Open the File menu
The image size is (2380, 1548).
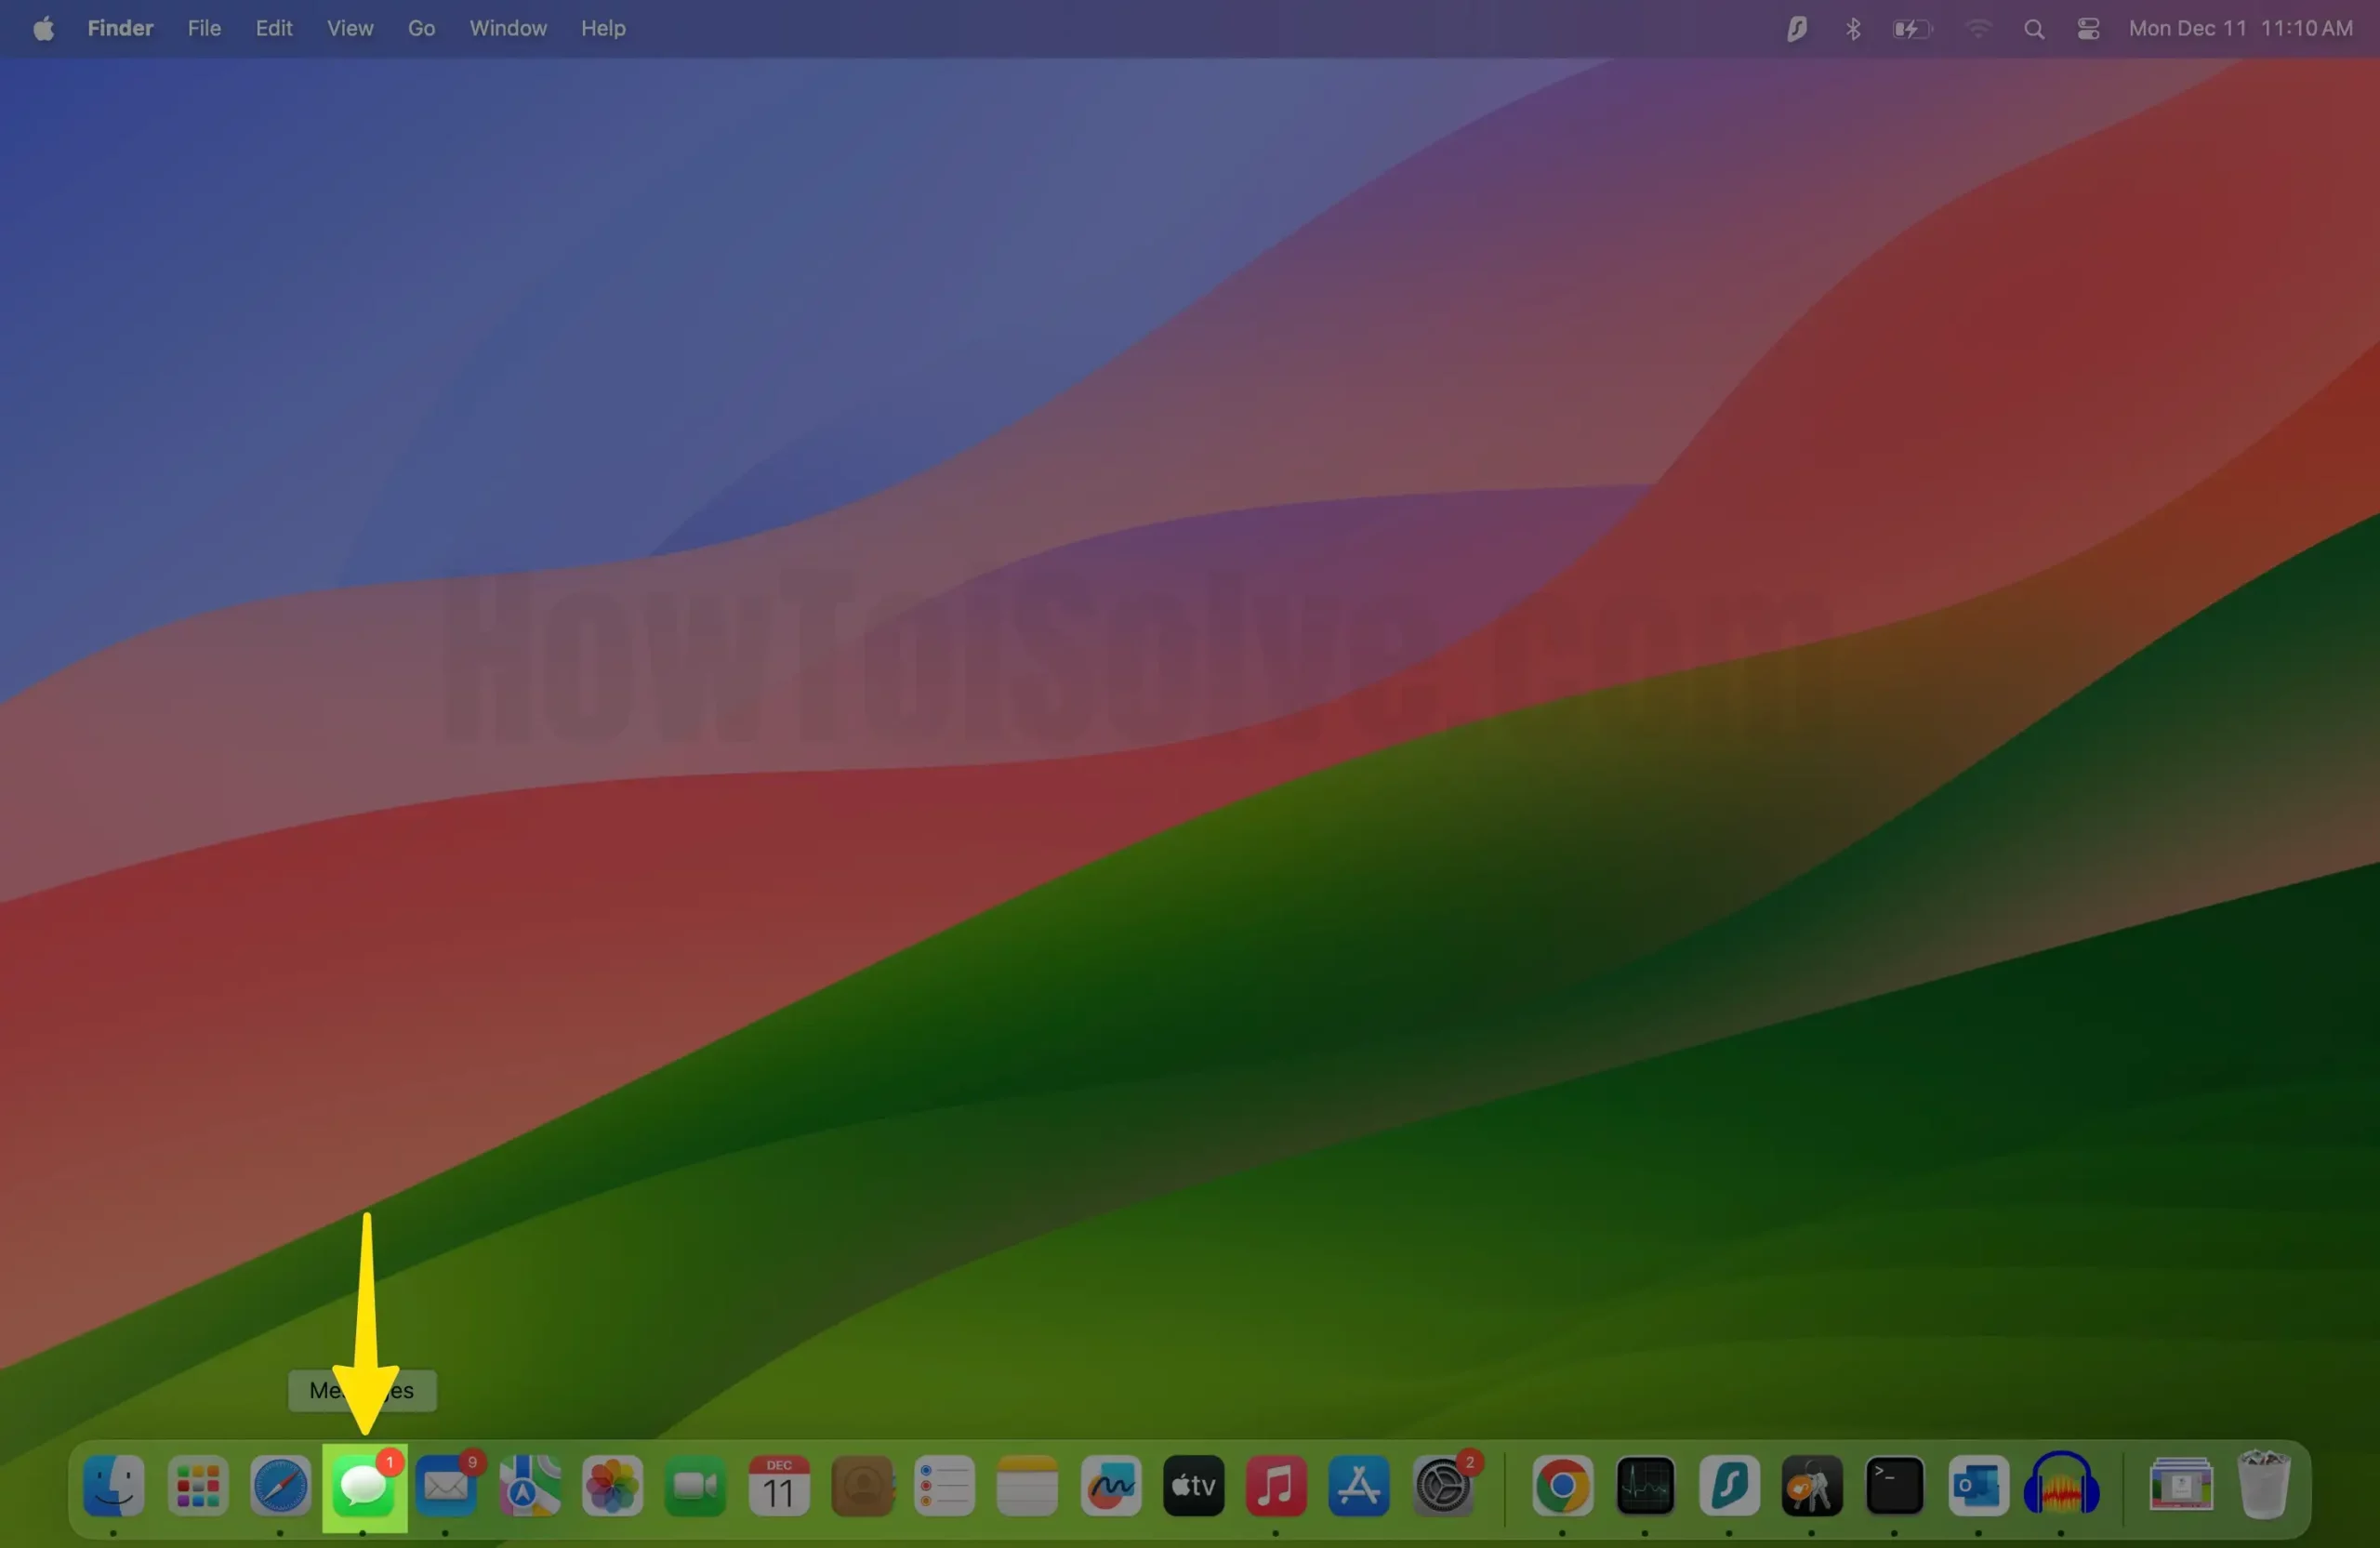tap(204, 29)
